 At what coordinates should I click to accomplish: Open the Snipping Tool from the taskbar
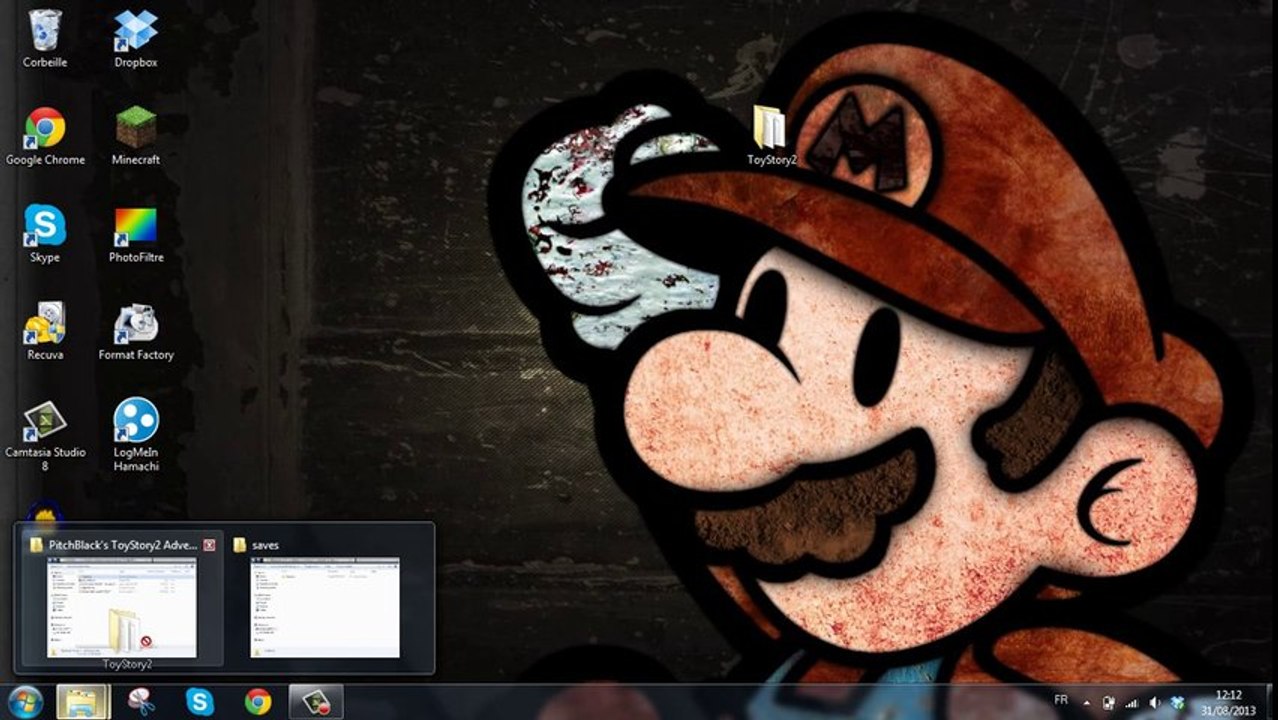pos(142,702)
